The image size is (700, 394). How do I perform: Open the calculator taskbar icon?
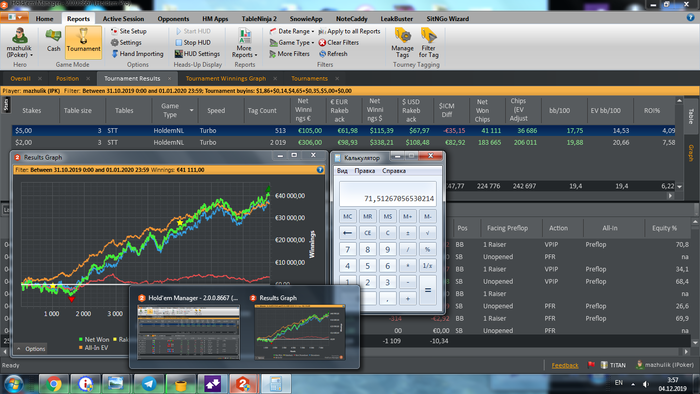pos(275,384)
